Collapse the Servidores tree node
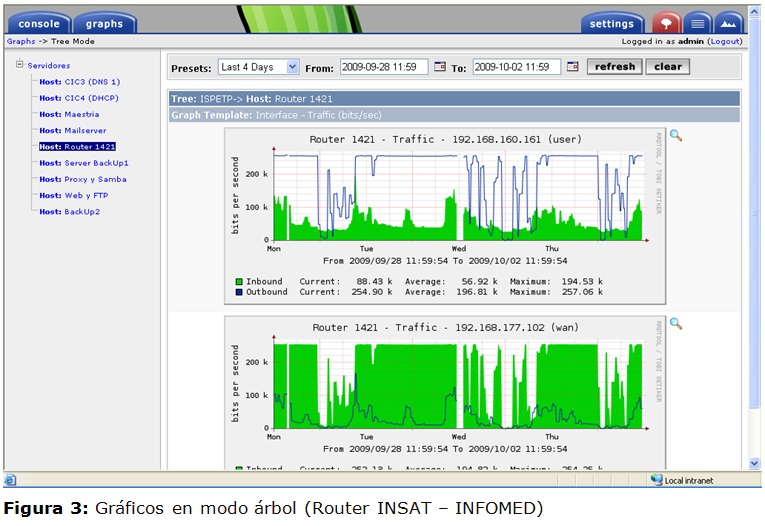This screenshot has height=526, width=765. click(19, 65)
